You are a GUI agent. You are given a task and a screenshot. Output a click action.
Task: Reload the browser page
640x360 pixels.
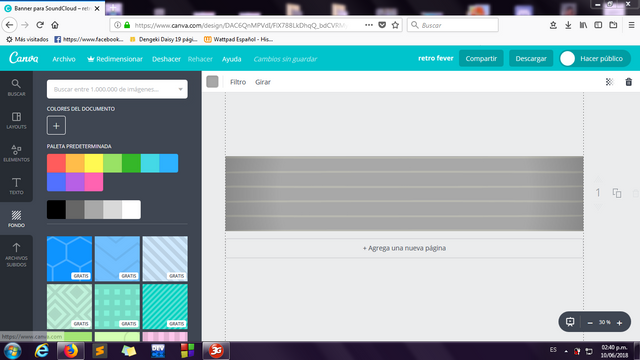click(40, 25)
